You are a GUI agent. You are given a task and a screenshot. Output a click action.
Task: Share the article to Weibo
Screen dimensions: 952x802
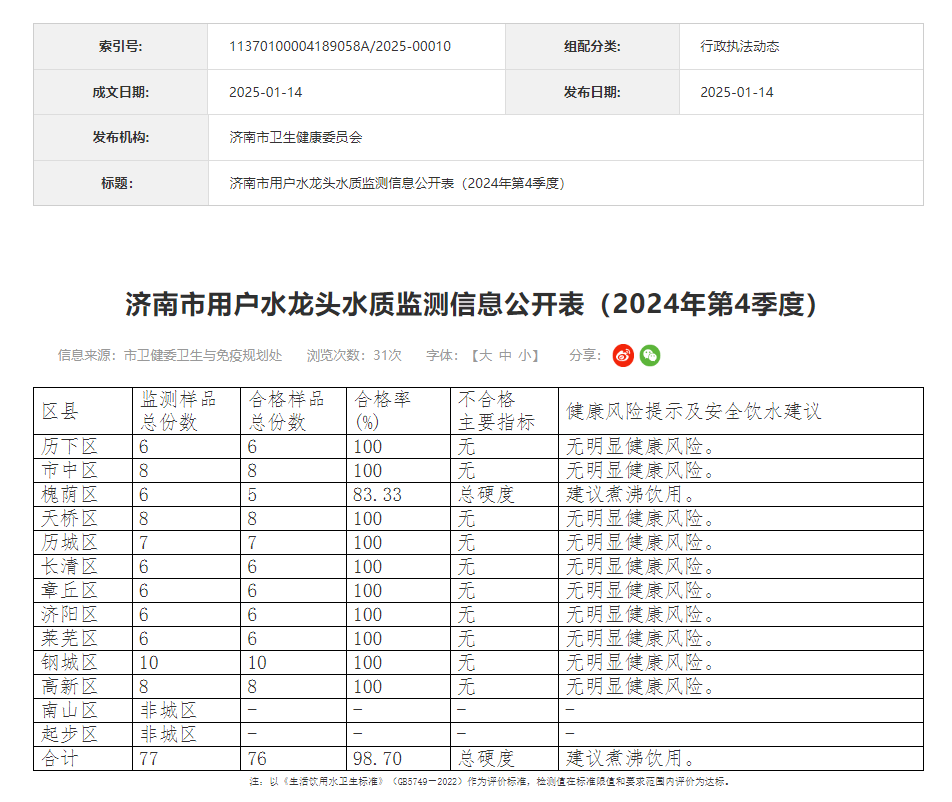tap(623, 355)
